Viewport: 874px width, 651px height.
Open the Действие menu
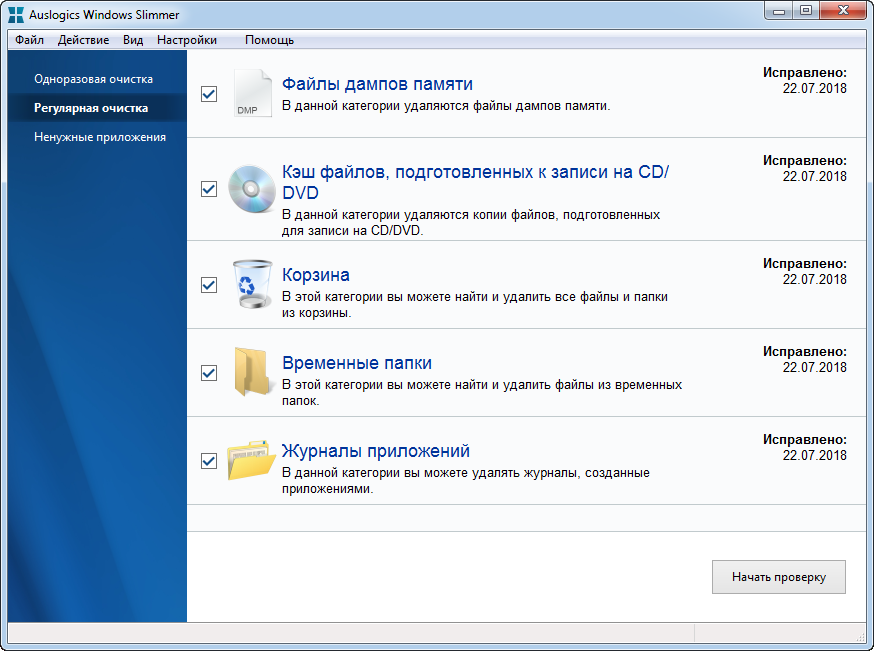(84, 40)
